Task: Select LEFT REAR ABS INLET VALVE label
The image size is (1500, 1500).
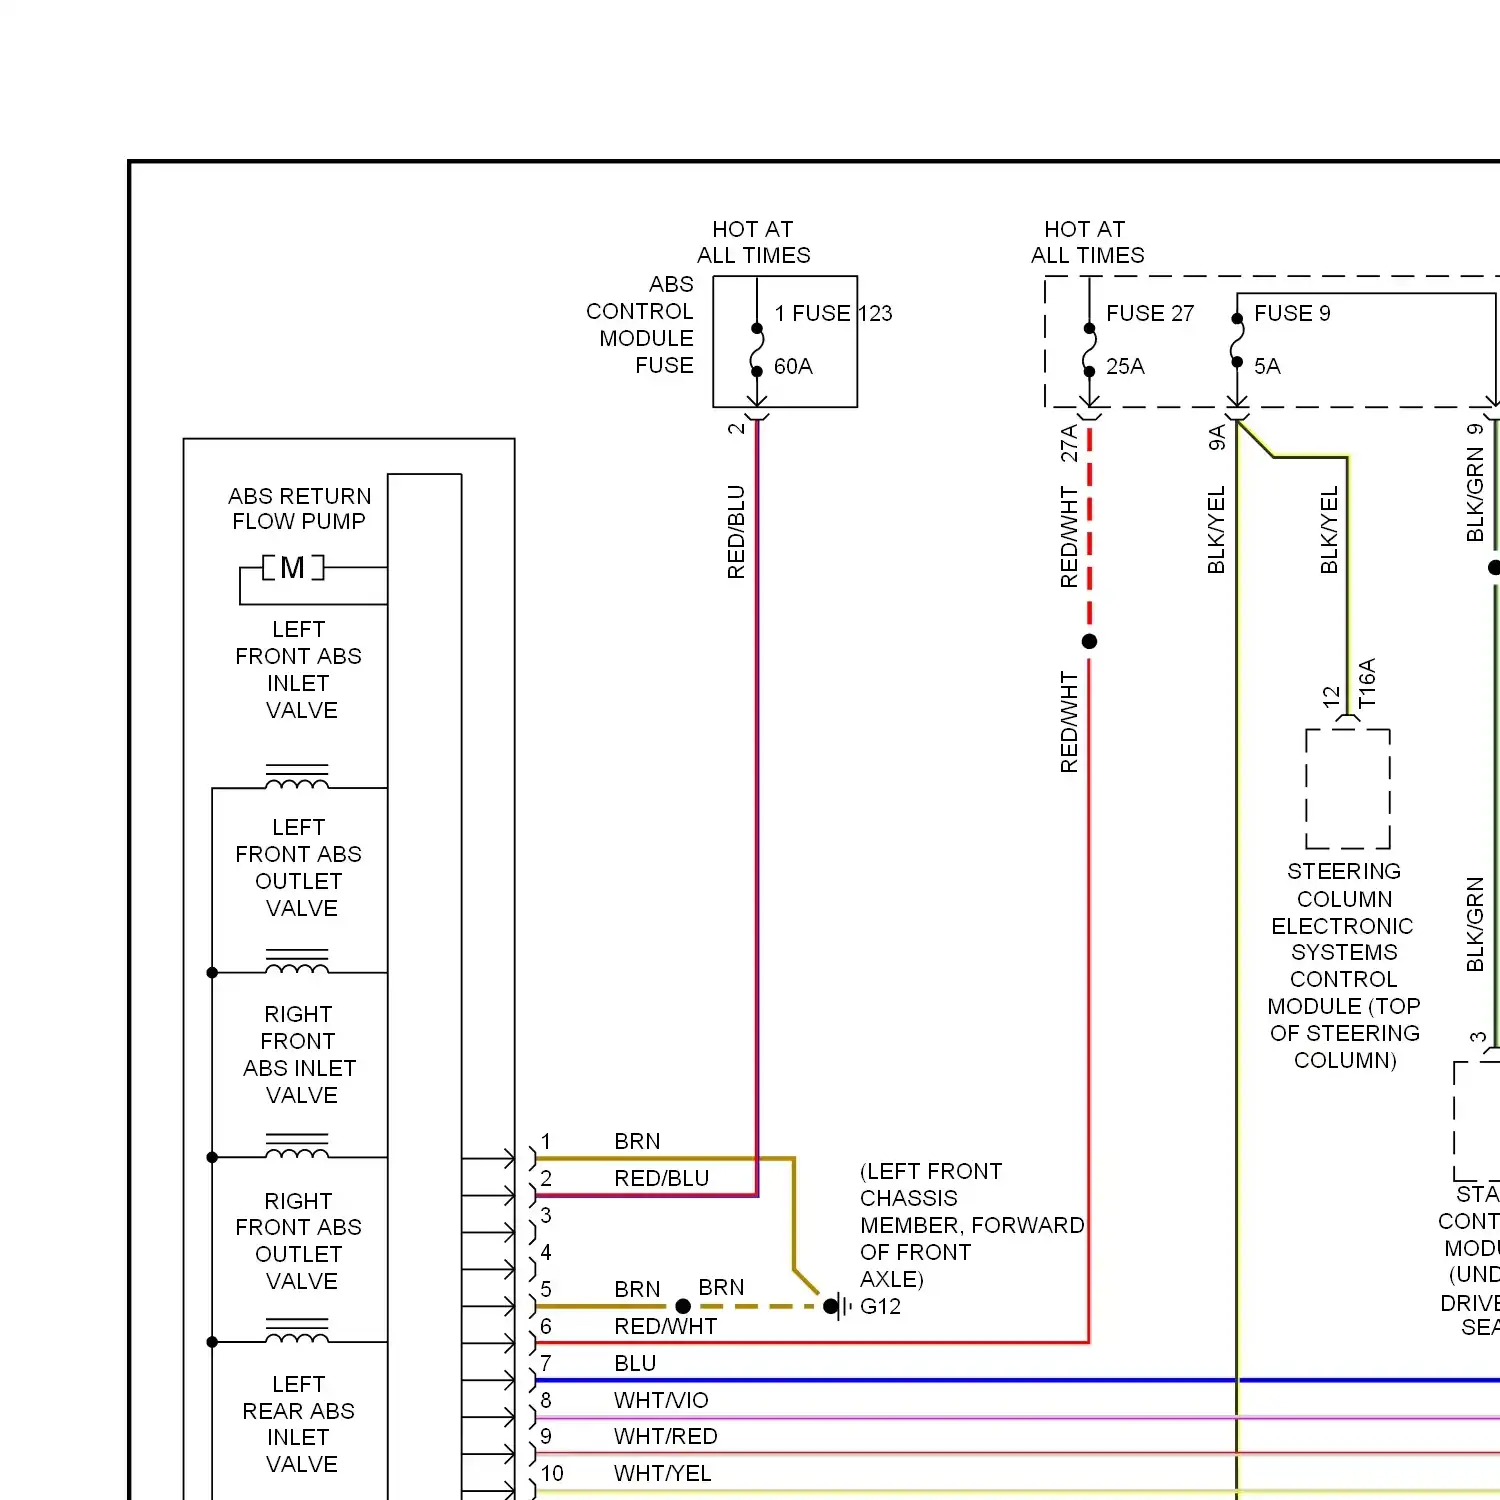Action: tap(298, 1424)
